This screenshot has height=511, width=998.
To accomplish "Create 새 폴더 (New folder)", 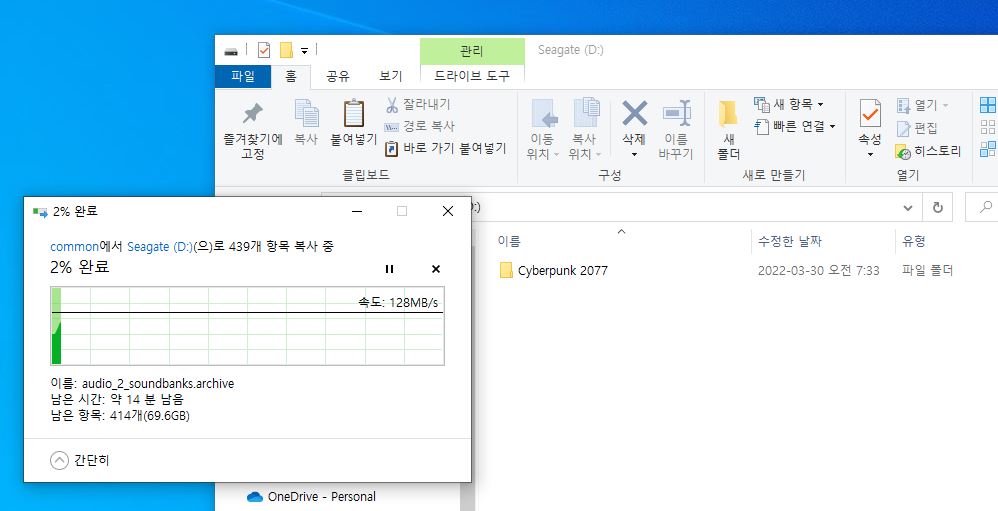I will pos(728,130).
